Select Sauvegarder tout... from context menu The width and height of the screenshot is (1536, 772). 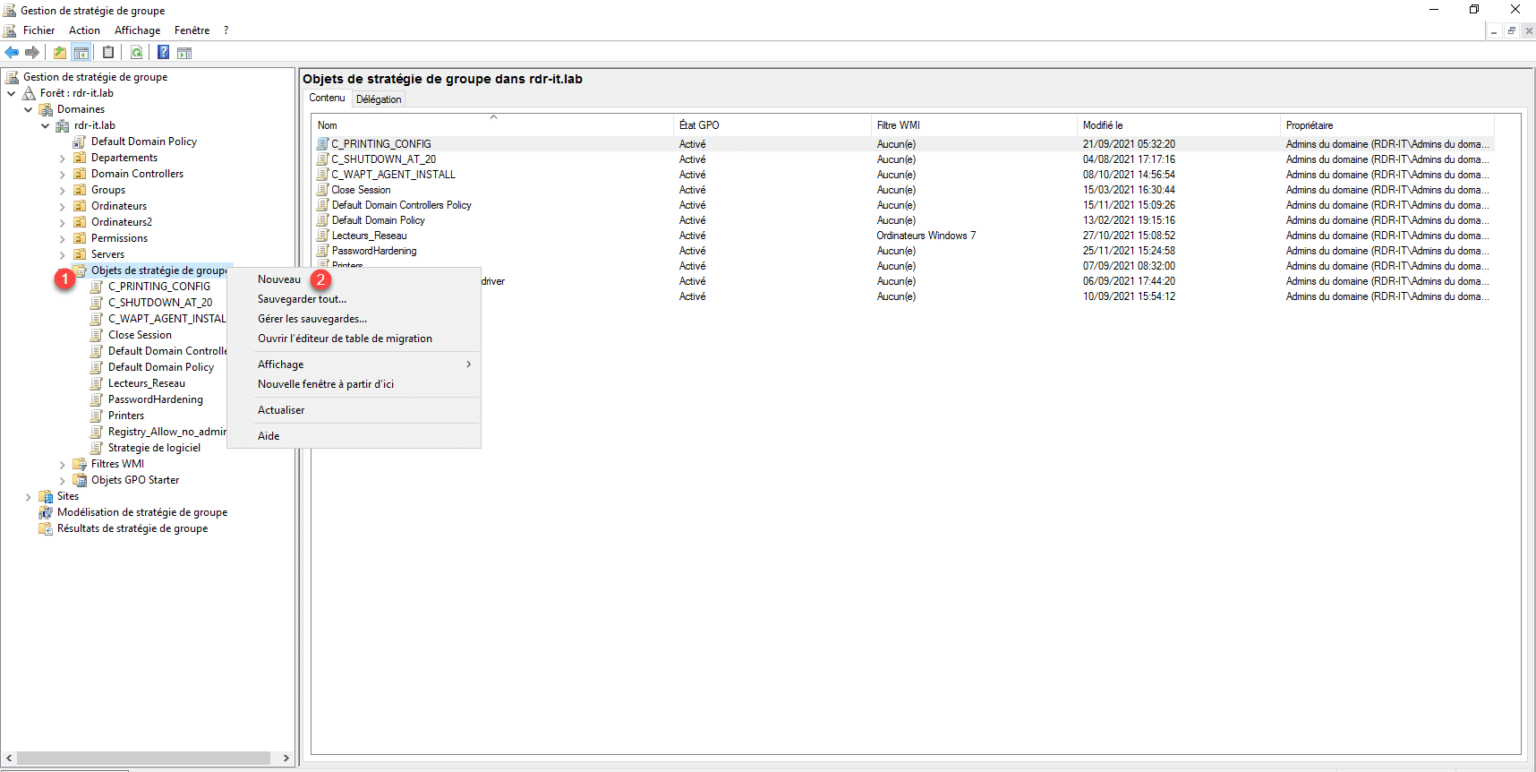pos(302,299)
